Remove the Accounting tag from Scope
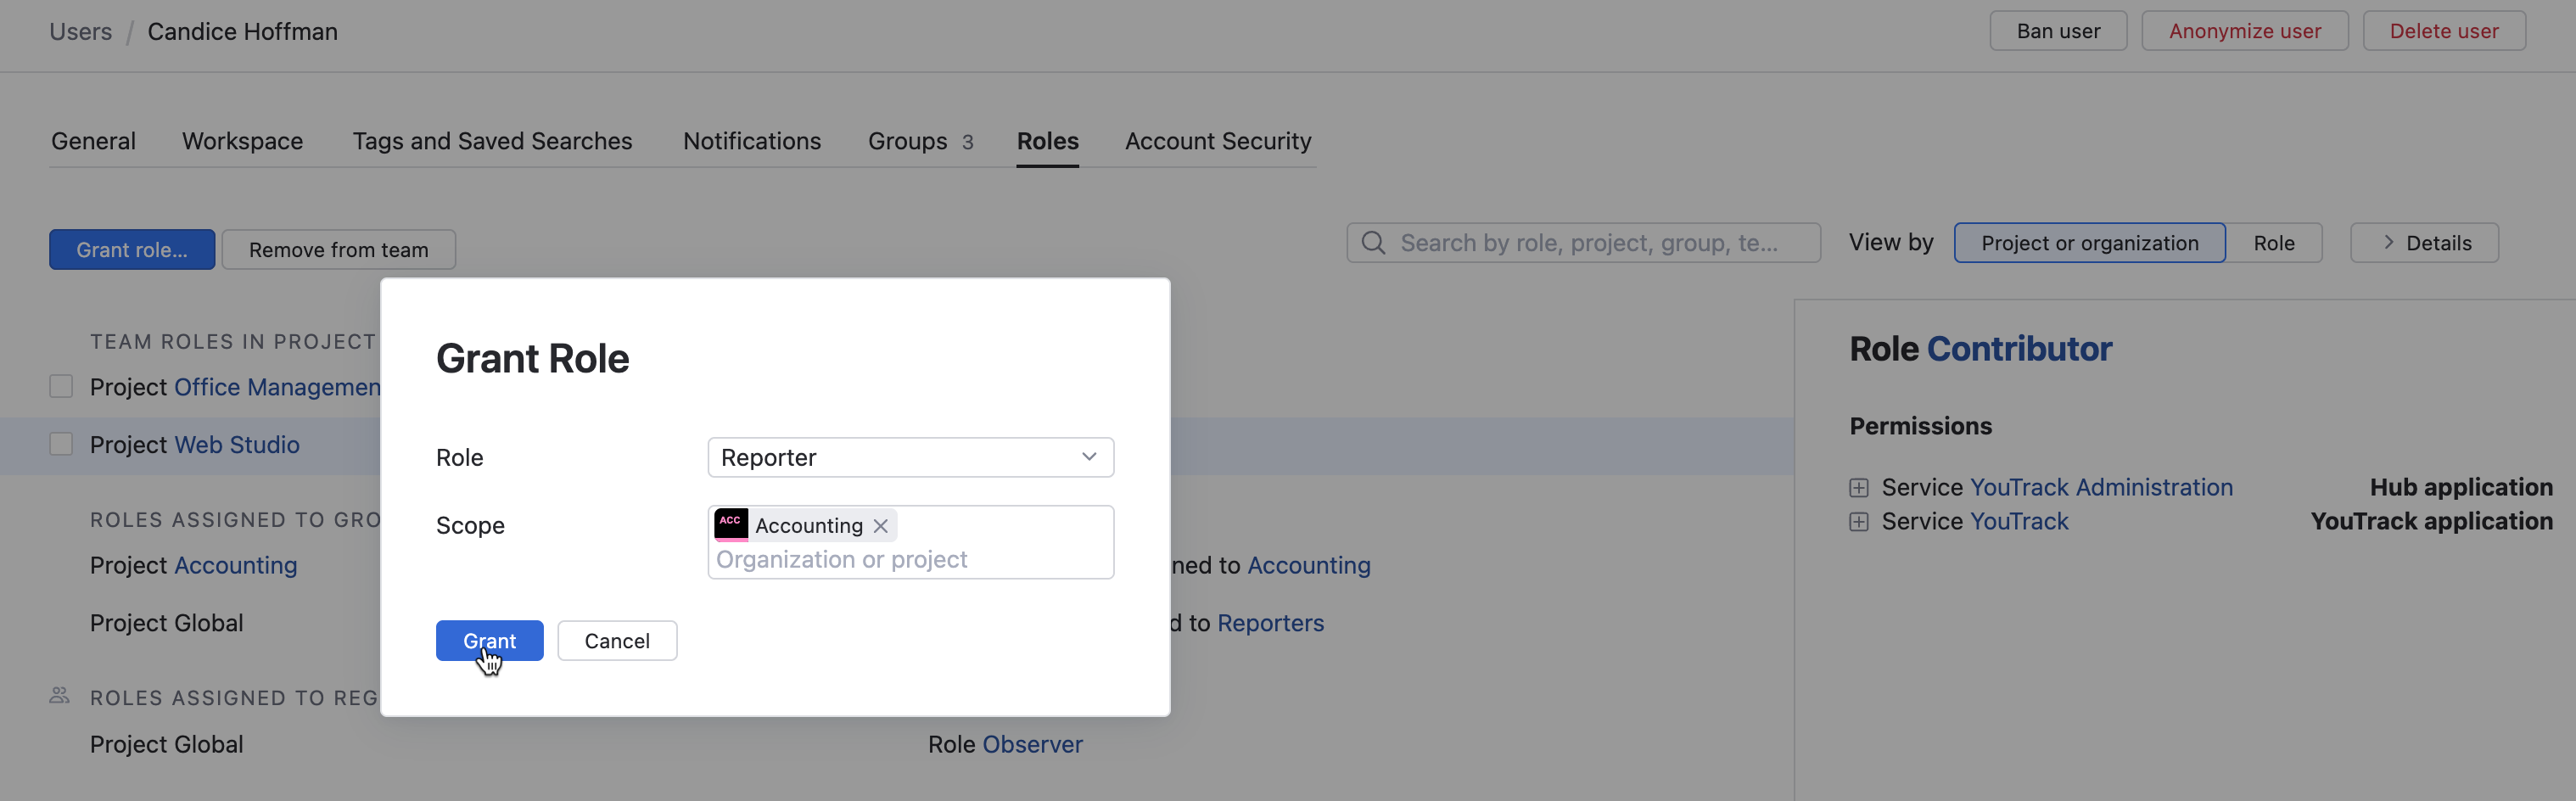This screenshot has height=801, width=2576. [x=880, y=525]
